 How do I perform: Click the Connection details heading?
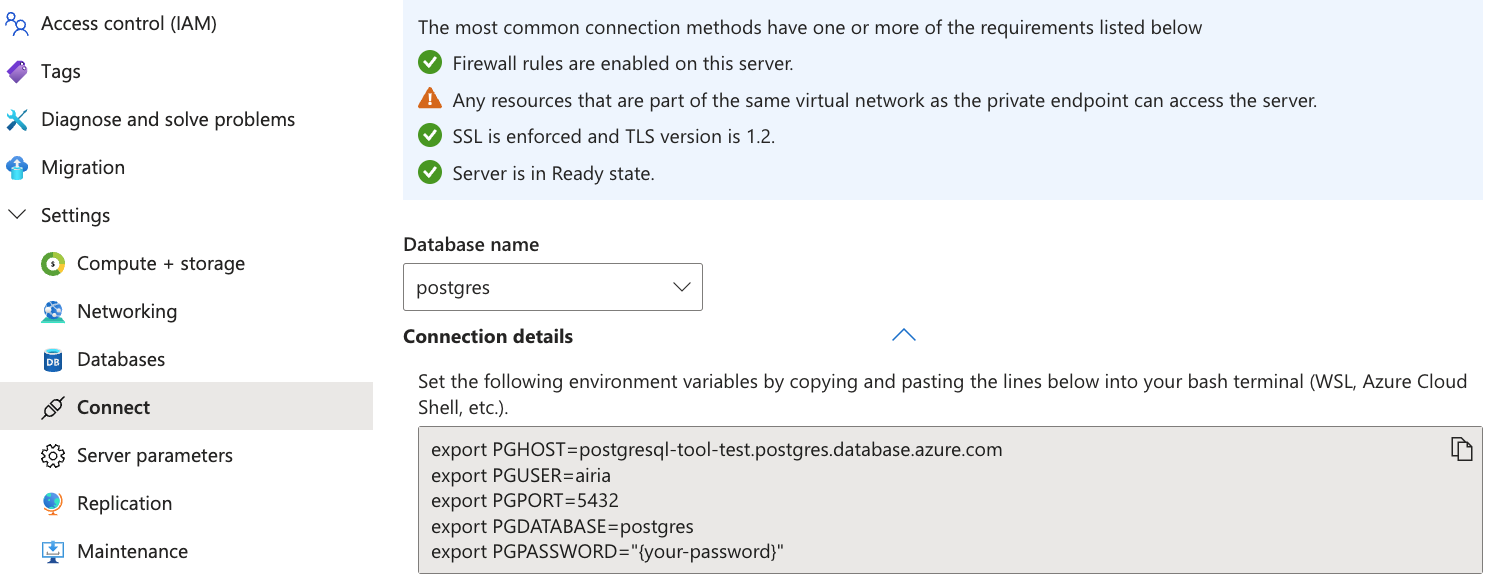coord(488,336)
